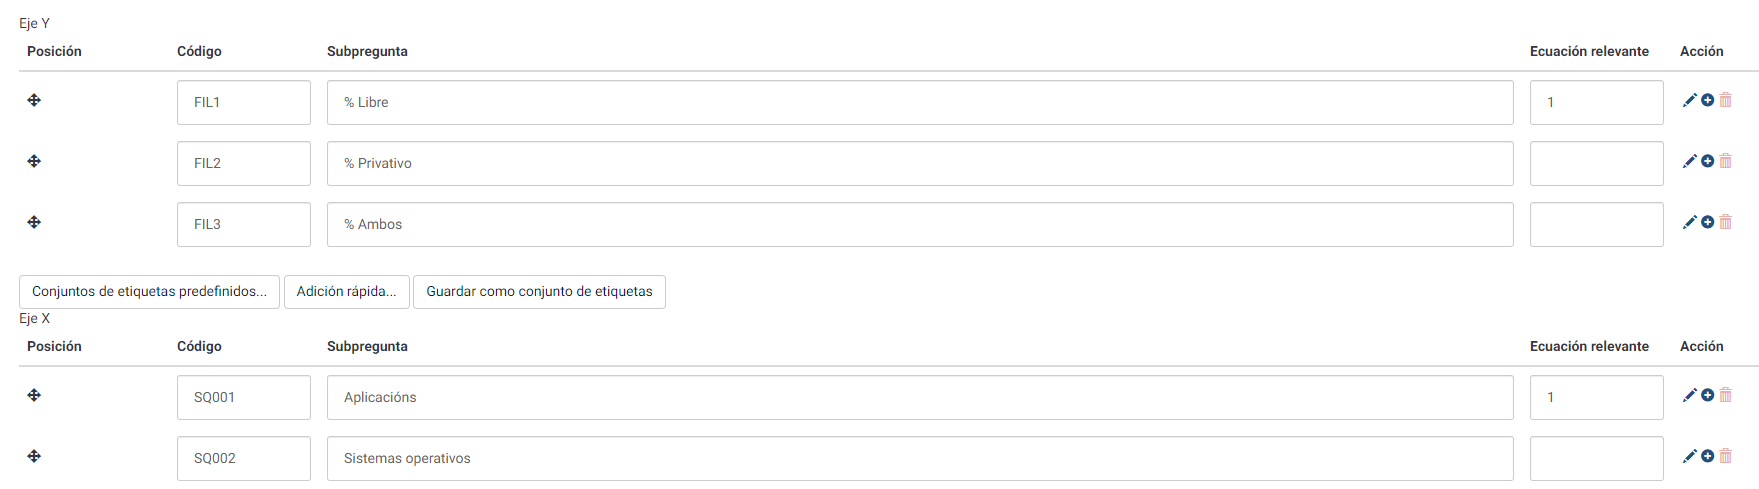Image resolution: width=1759 pixels, height=489 pixels.
Task: Click the FIL1 code input field
Action: 243,103
